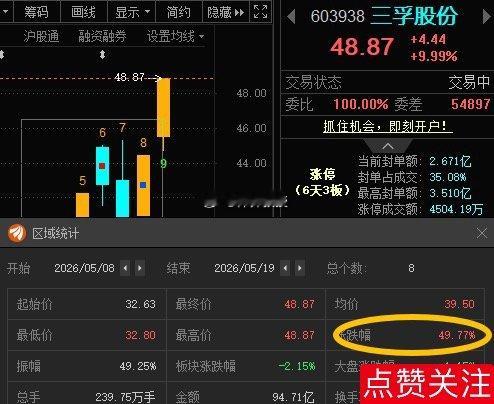Image resolution: width=494 pixels, height=404 pixels.
Task: Go to previous stock arrow
Action: tap(291, 16)
